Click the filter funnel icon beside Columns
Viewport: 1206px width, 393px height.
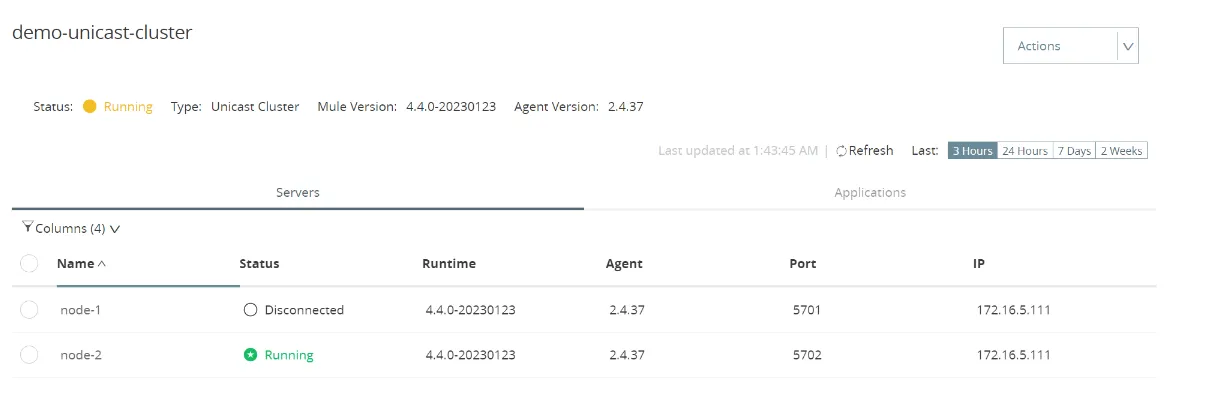pos(27,228)
